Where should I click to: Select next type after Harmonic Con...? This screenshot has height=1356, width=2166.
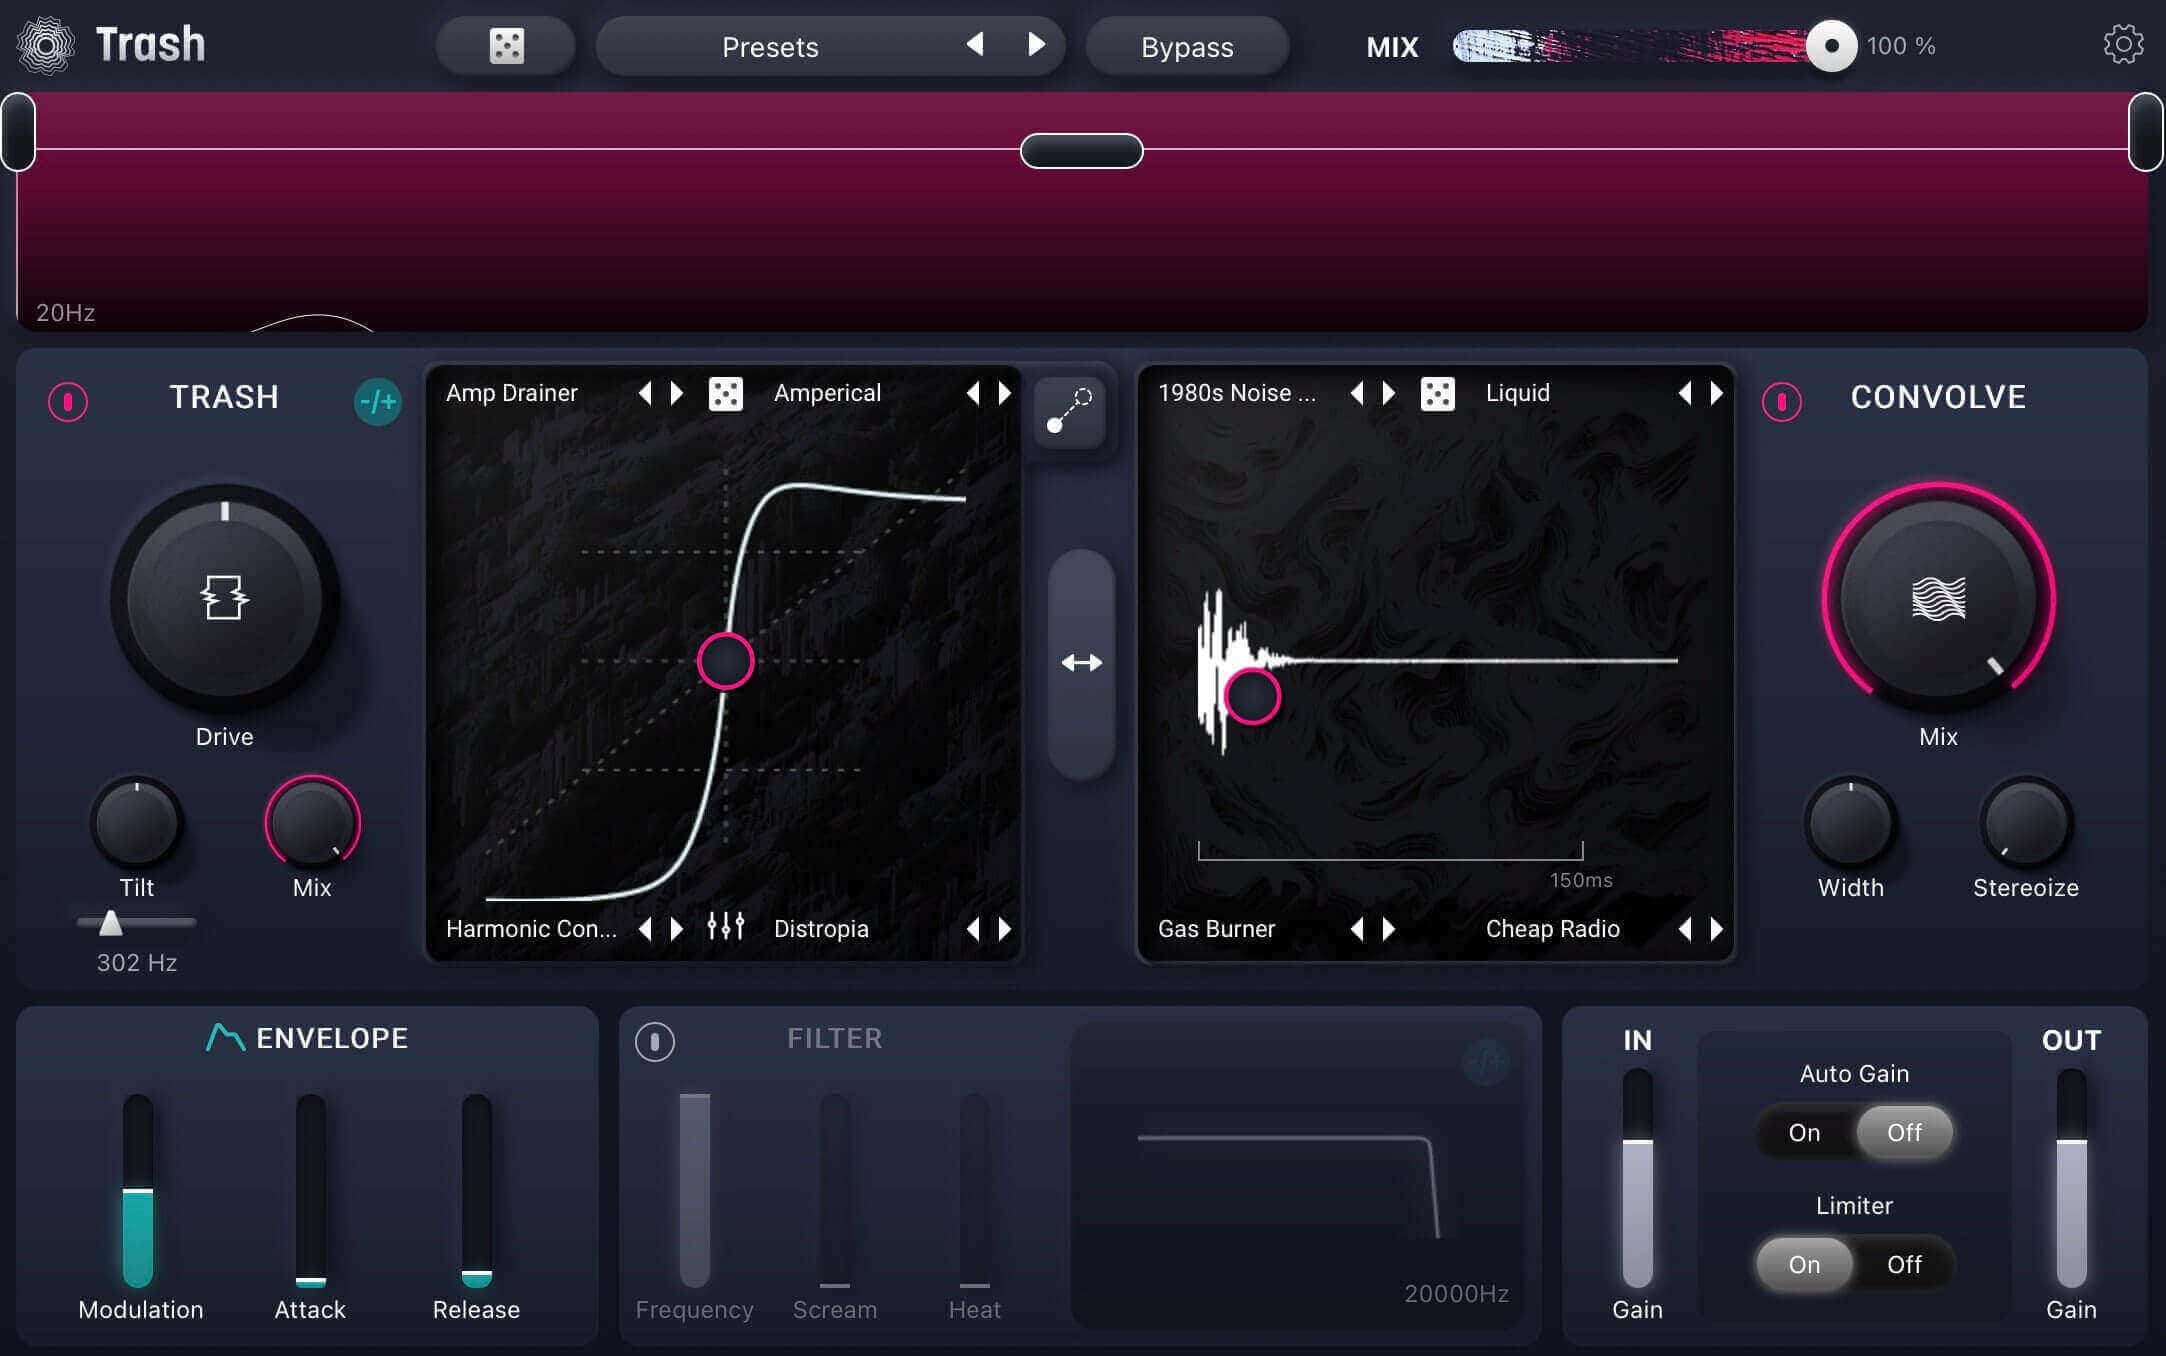coord(677,929)
